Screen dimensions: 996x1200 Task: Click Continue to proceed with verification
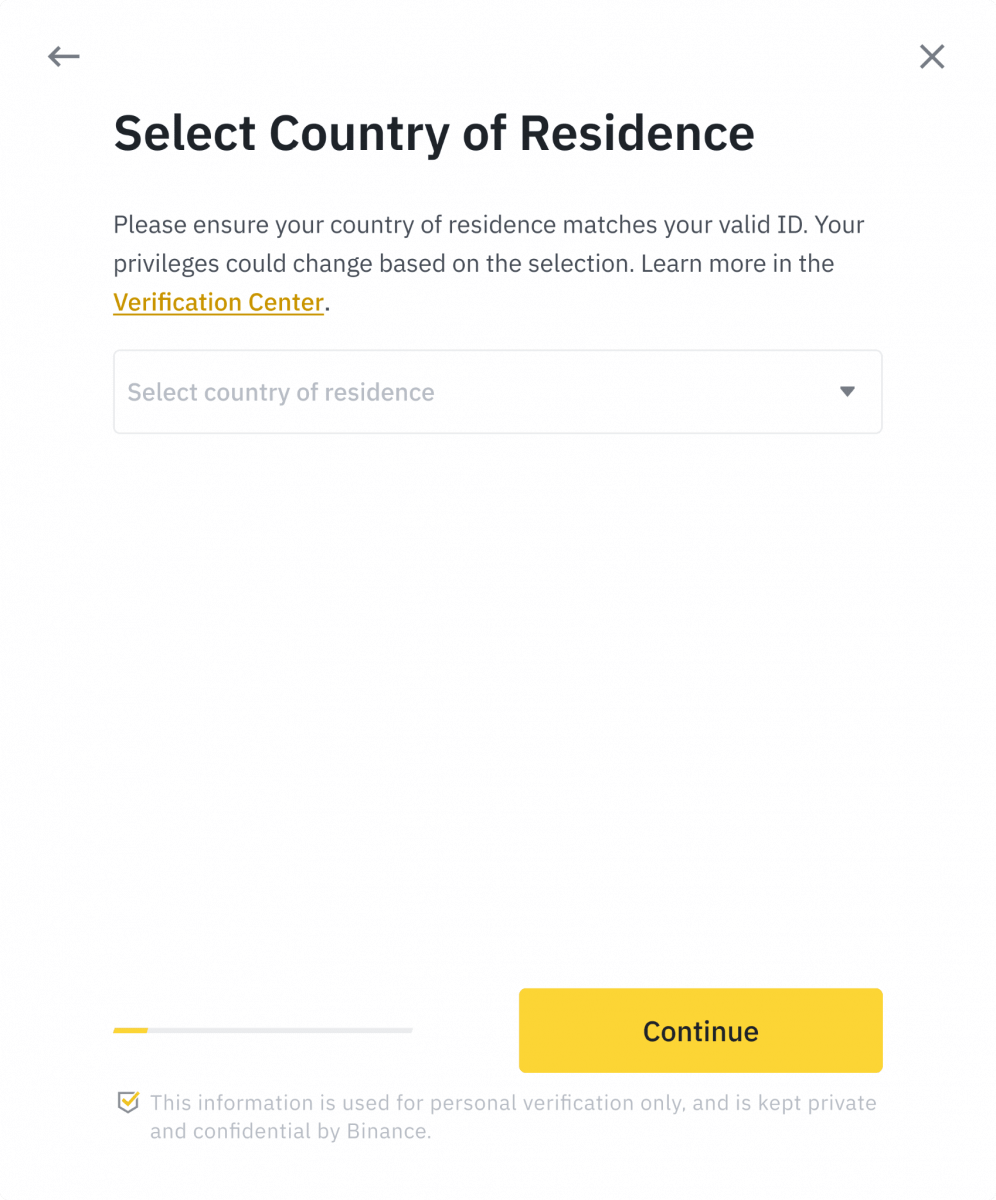(700, 1030)
